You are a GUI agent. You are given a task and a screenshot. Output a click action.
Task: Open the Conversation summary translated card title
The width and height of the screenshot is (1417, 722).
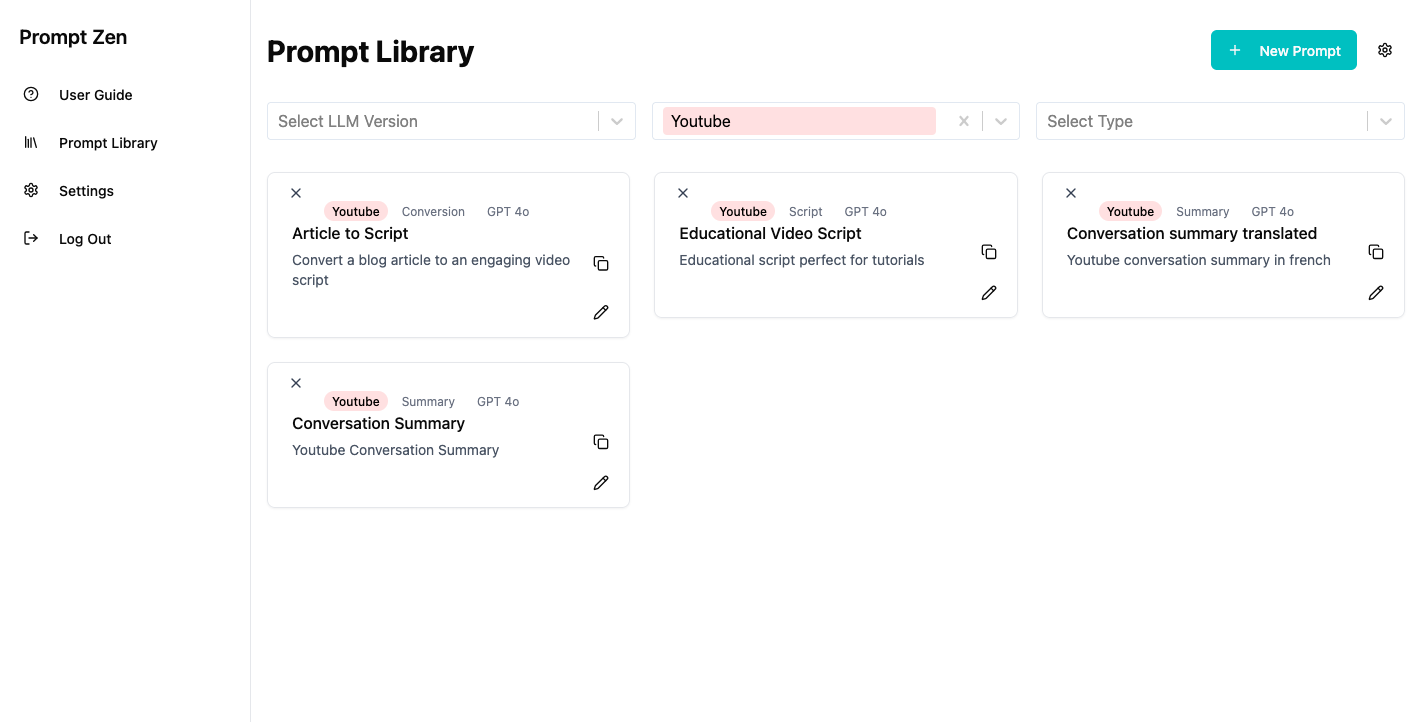point(1191,233)
